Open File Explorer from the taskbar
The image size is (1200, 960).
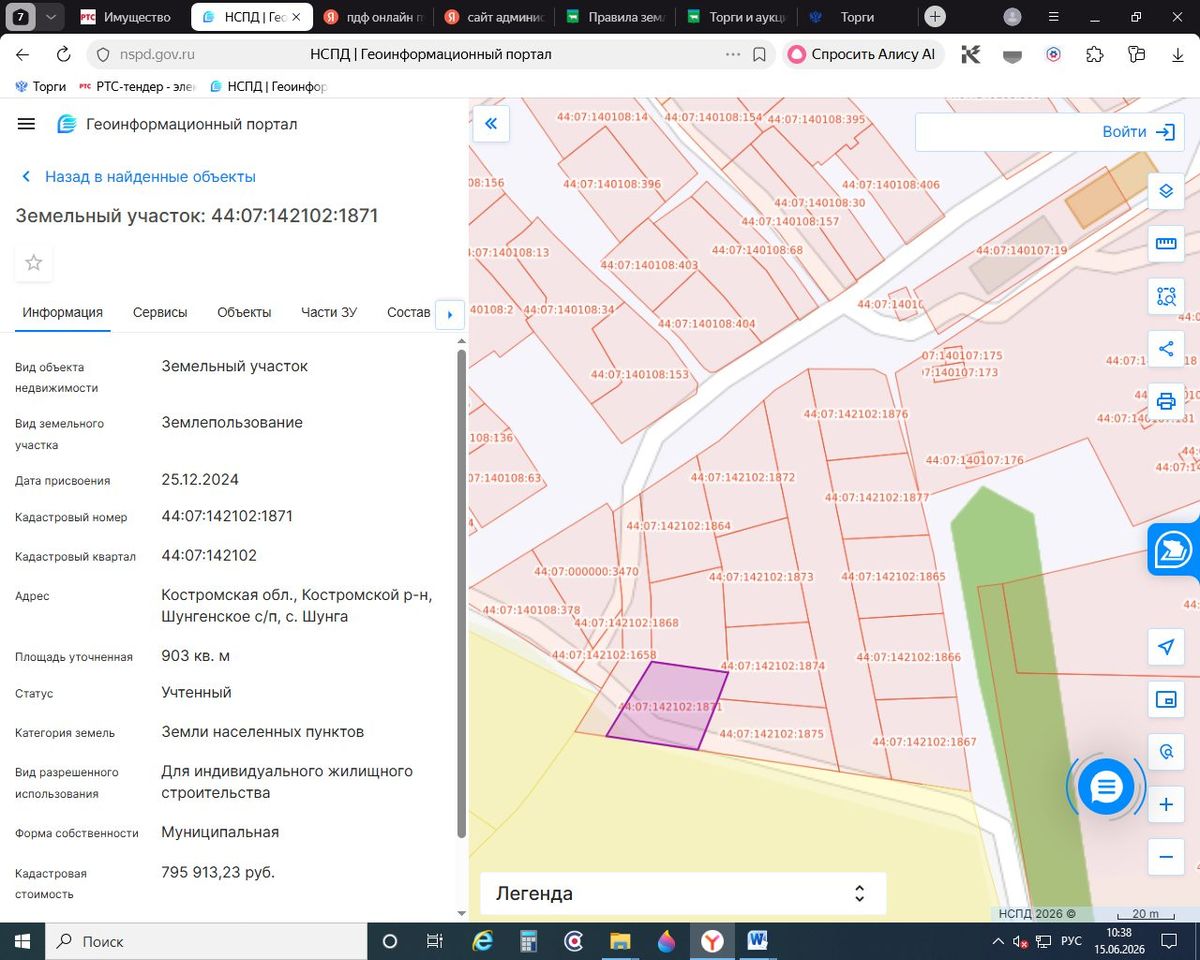(x=620, y=941)
